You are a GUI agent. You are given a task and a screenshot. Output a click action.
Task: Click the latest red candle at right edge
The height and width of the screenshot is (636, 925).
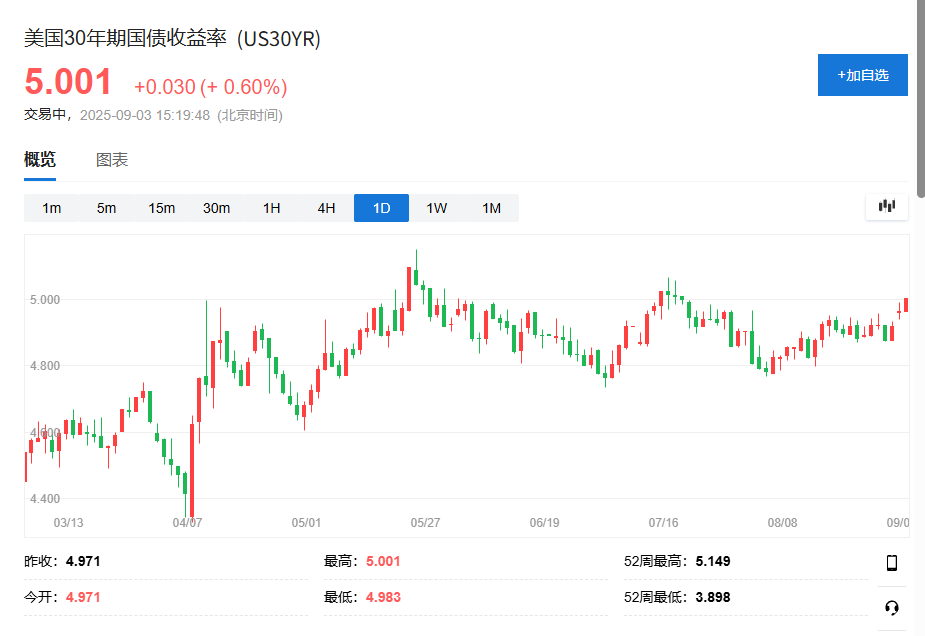(x=906, y=305)
